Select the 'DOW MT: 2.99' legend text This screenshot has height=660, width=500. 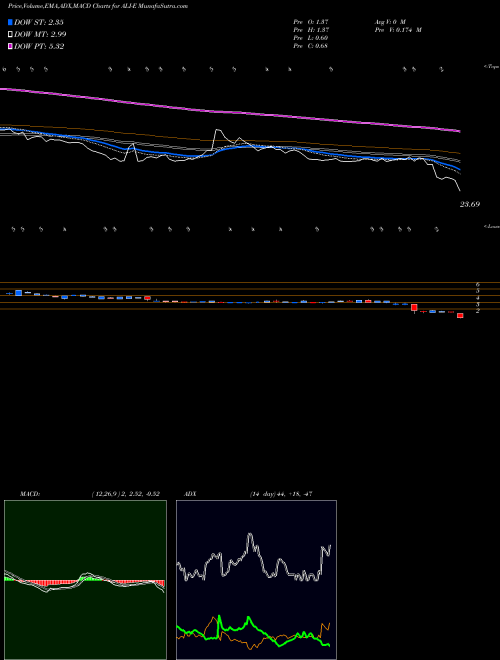(x=40, y=35)
